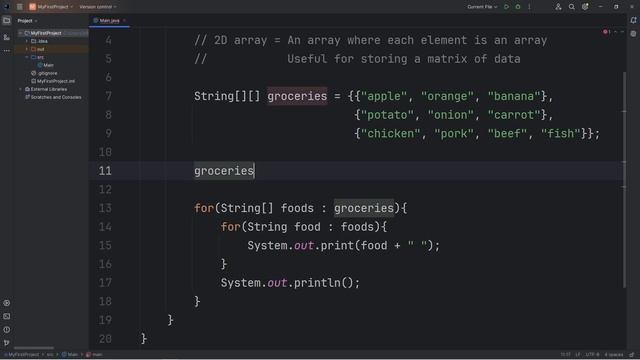640x360 pixels.
Task: Select Scratches and Consoles item
Action: 53,97
